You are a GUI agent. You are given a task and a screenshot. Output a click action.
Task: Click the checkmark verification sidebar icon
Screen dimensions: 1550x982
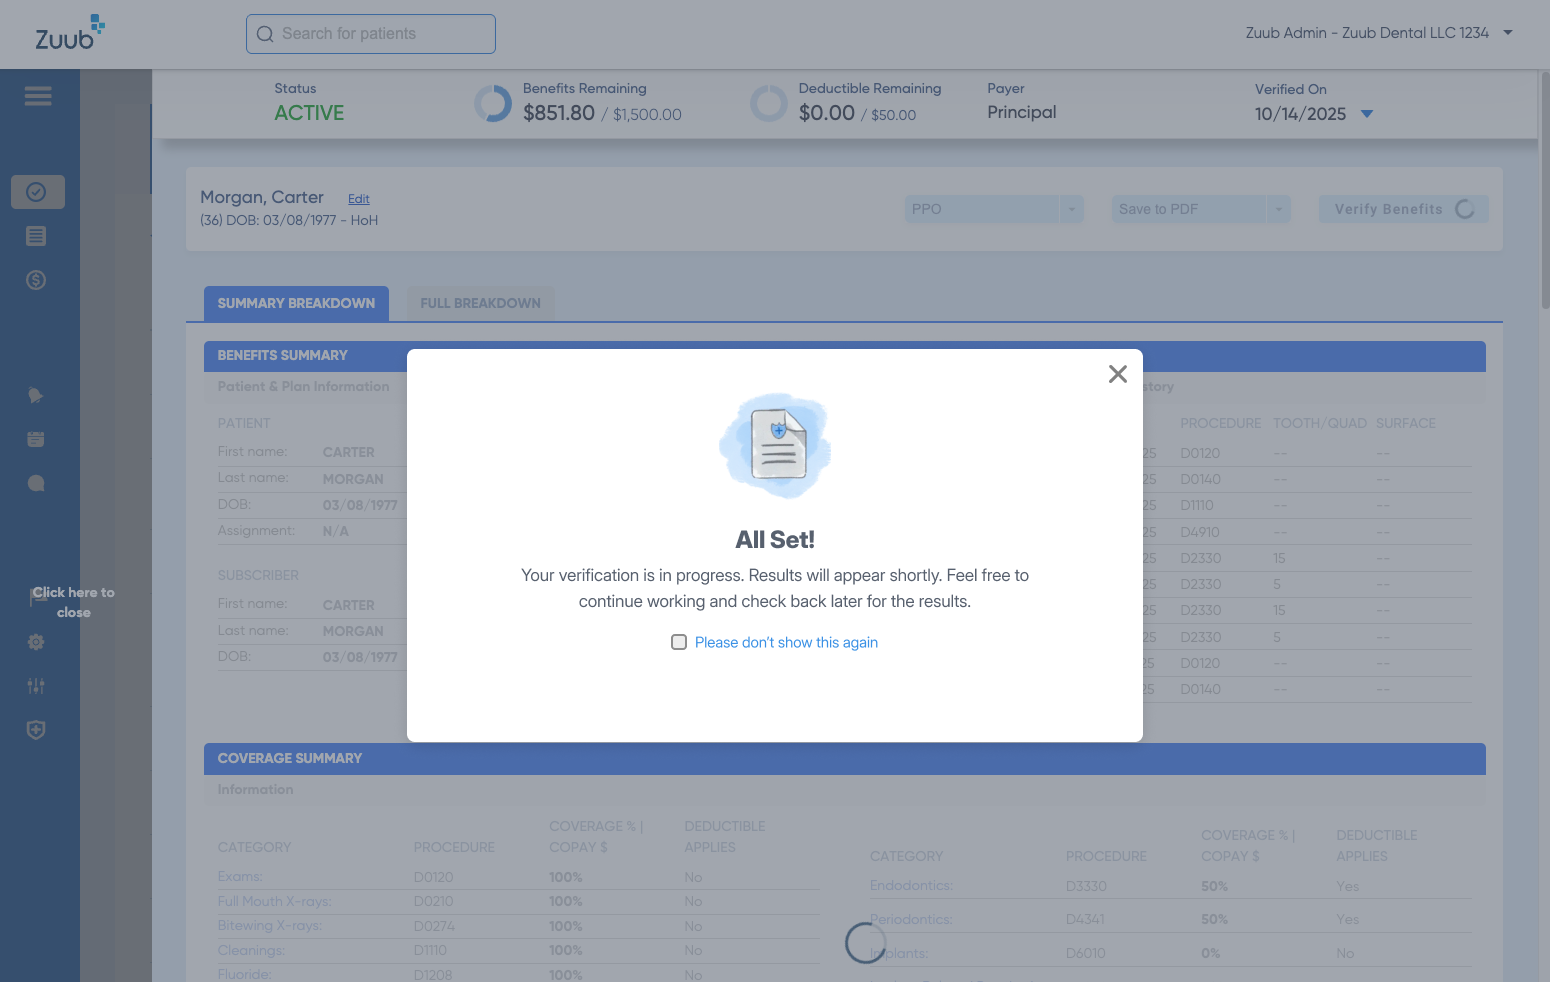pyautogui.click(x=37, y=192)
